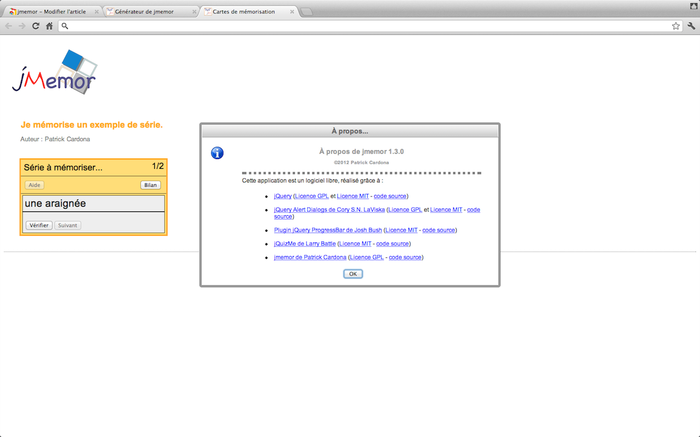Click the Aide button in the card
This screenshot has width=700, height=437.
coord(34,186)
